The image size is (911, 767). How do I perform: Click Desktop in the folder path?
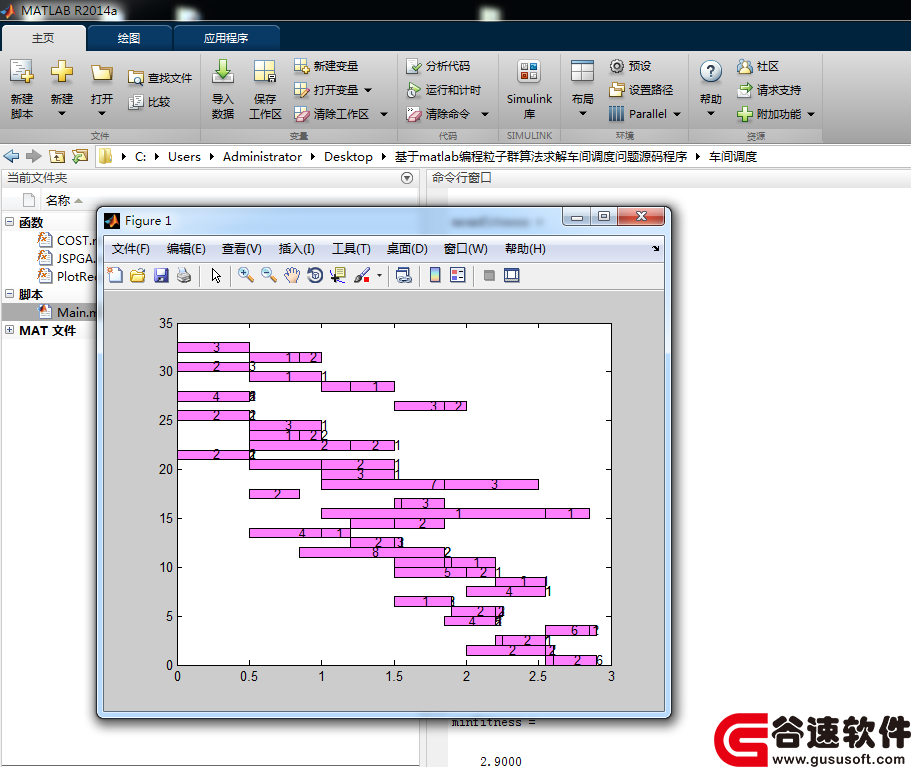tap(348, 156)
